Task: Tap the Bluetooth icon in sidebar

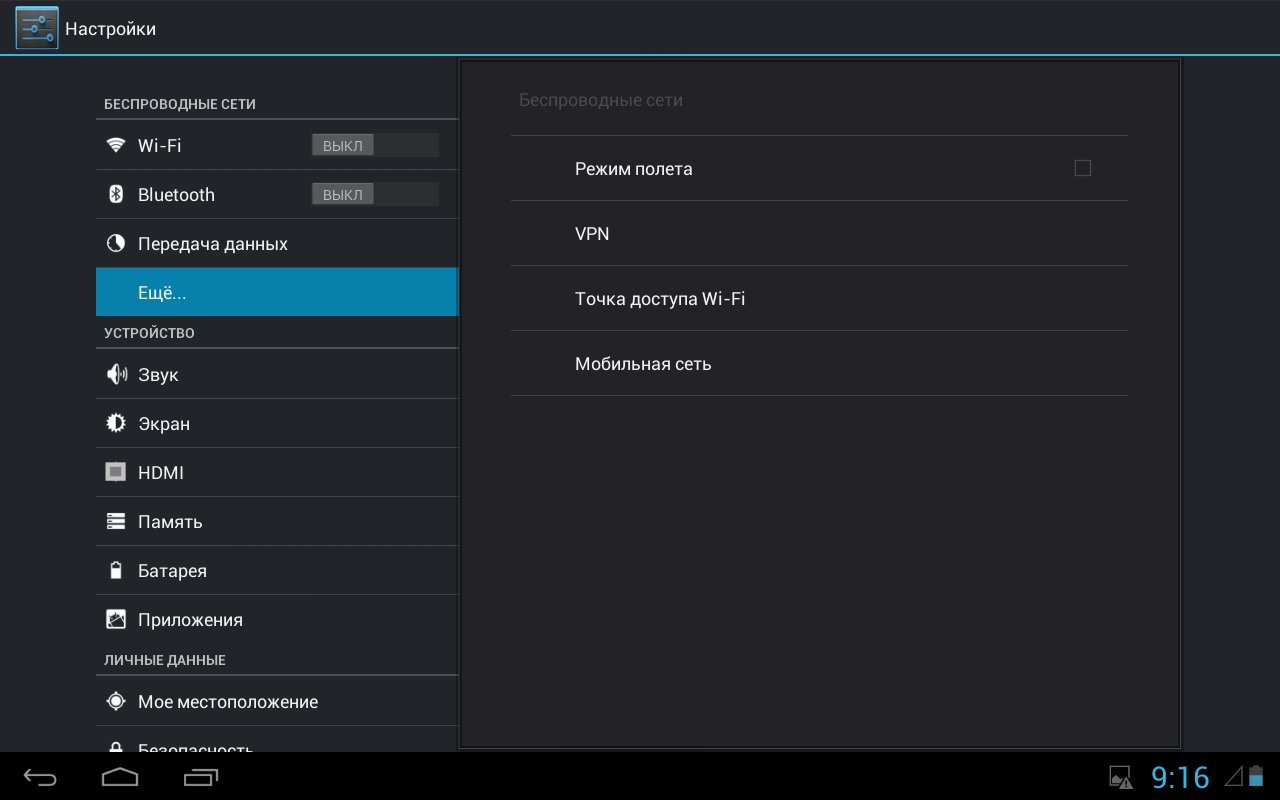Action: (x=116, y=194)
